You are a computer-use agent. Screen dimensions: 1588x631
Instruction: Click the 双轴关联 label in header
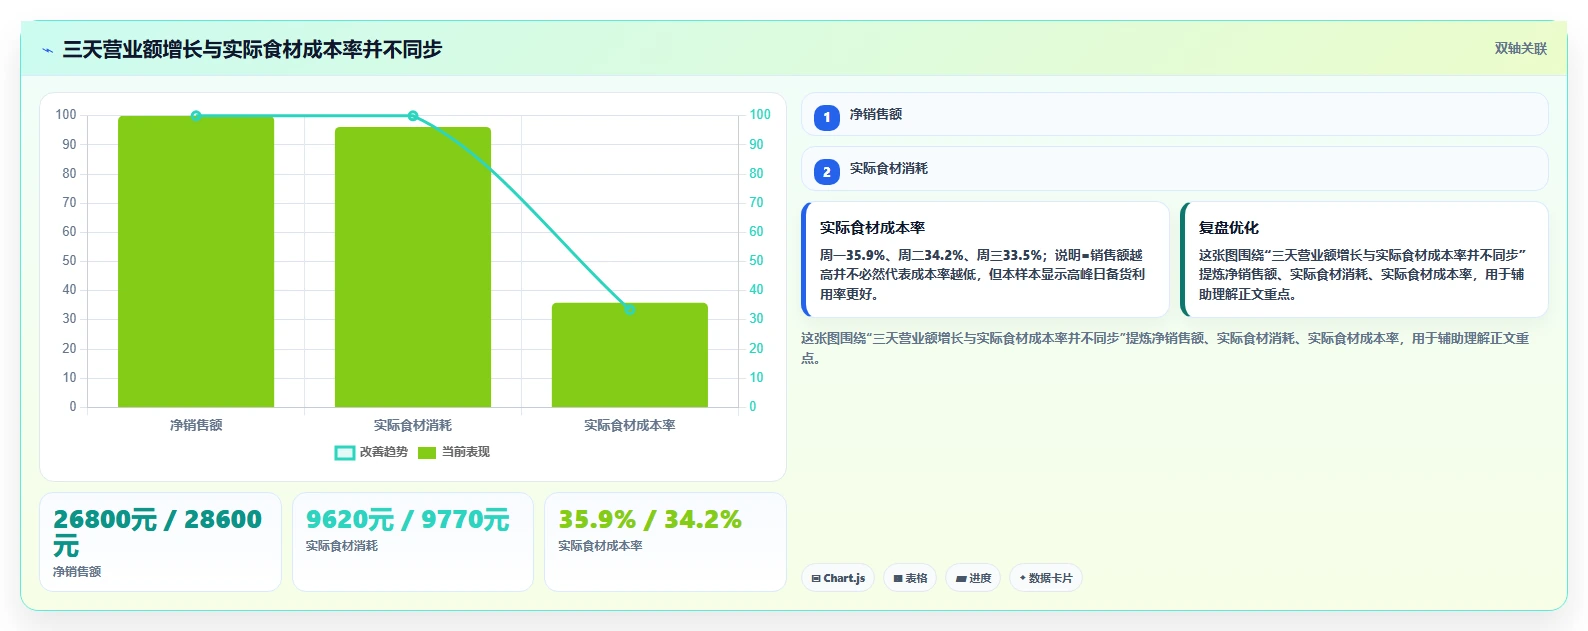coord(1521,49)
